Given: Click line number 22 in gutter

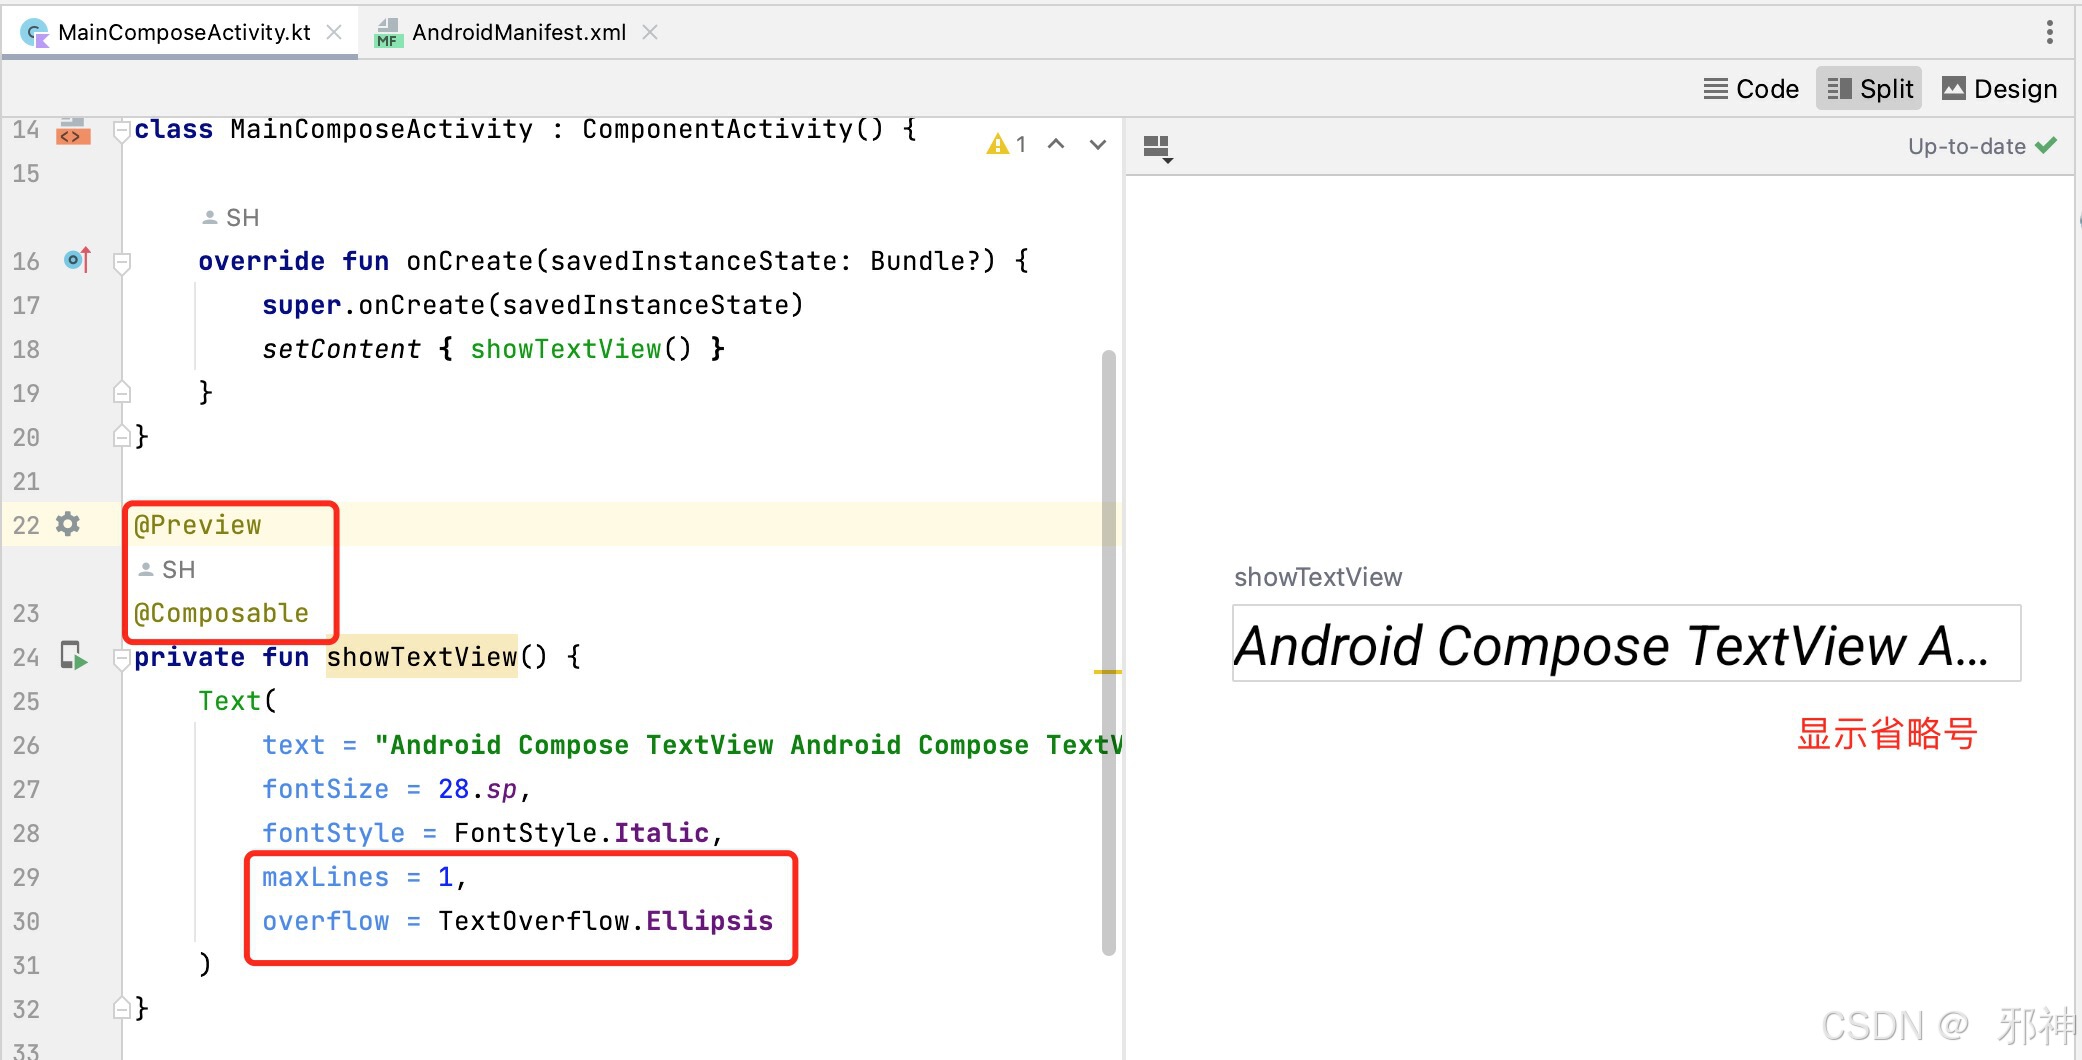Looking at the screenshot, I should (26, 525).
